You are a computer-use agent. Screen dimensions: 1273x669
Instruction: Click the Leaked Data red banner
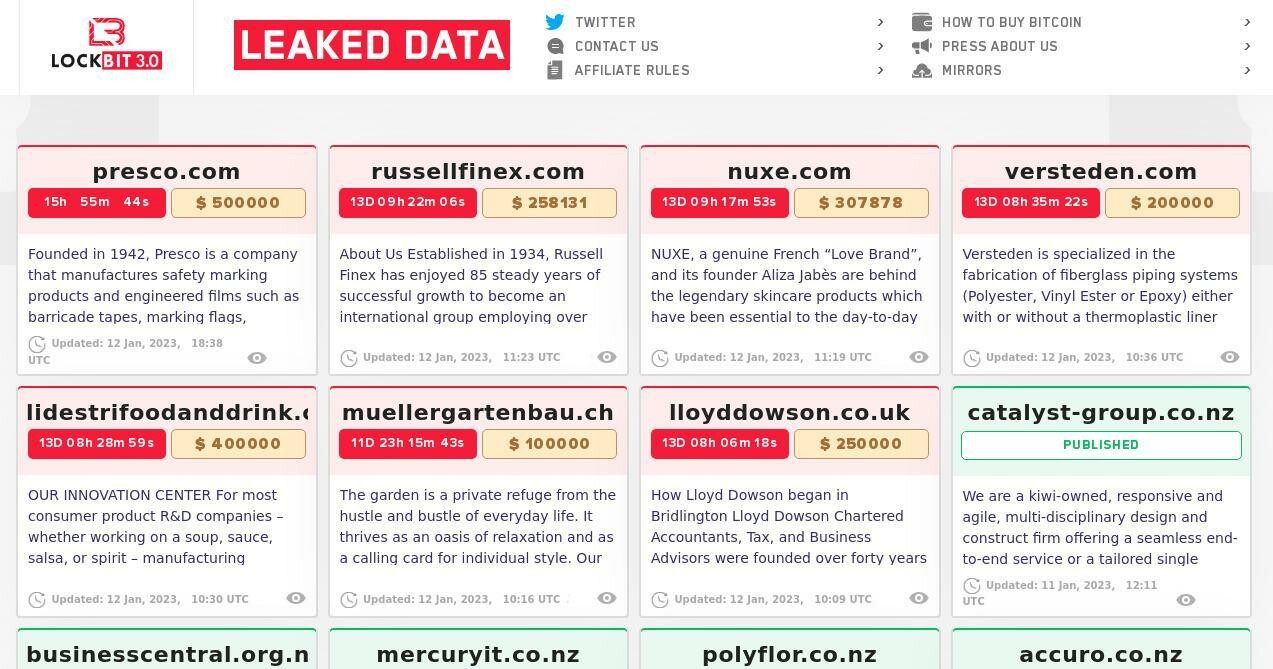pyautogui.click(x=372, y=45)
